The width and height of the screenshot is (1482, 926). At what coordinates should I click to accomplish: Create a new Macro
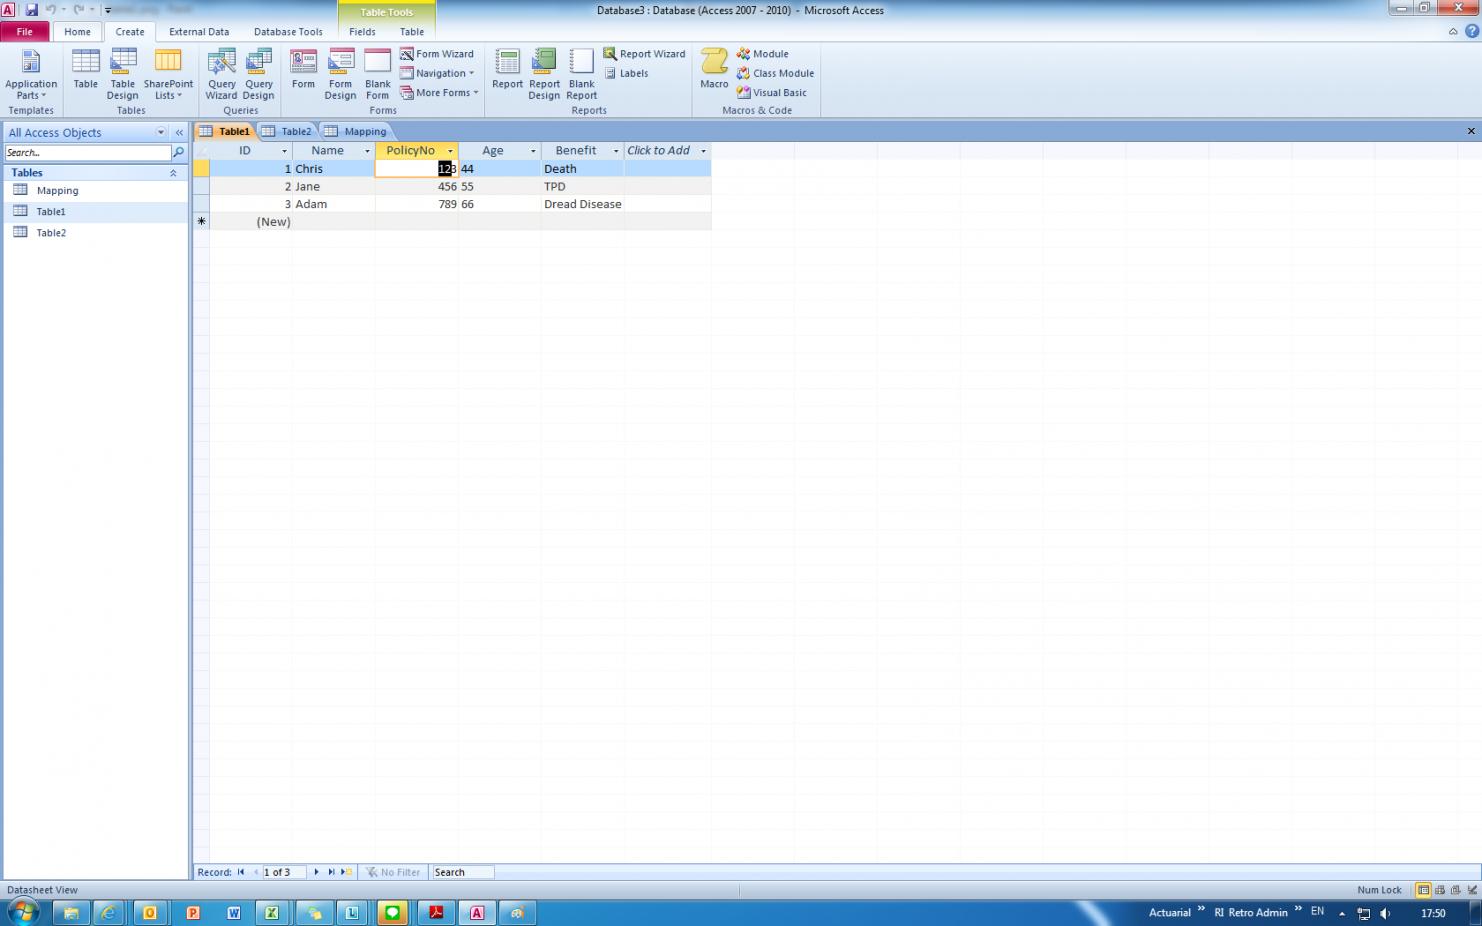[x=714, y=70]
